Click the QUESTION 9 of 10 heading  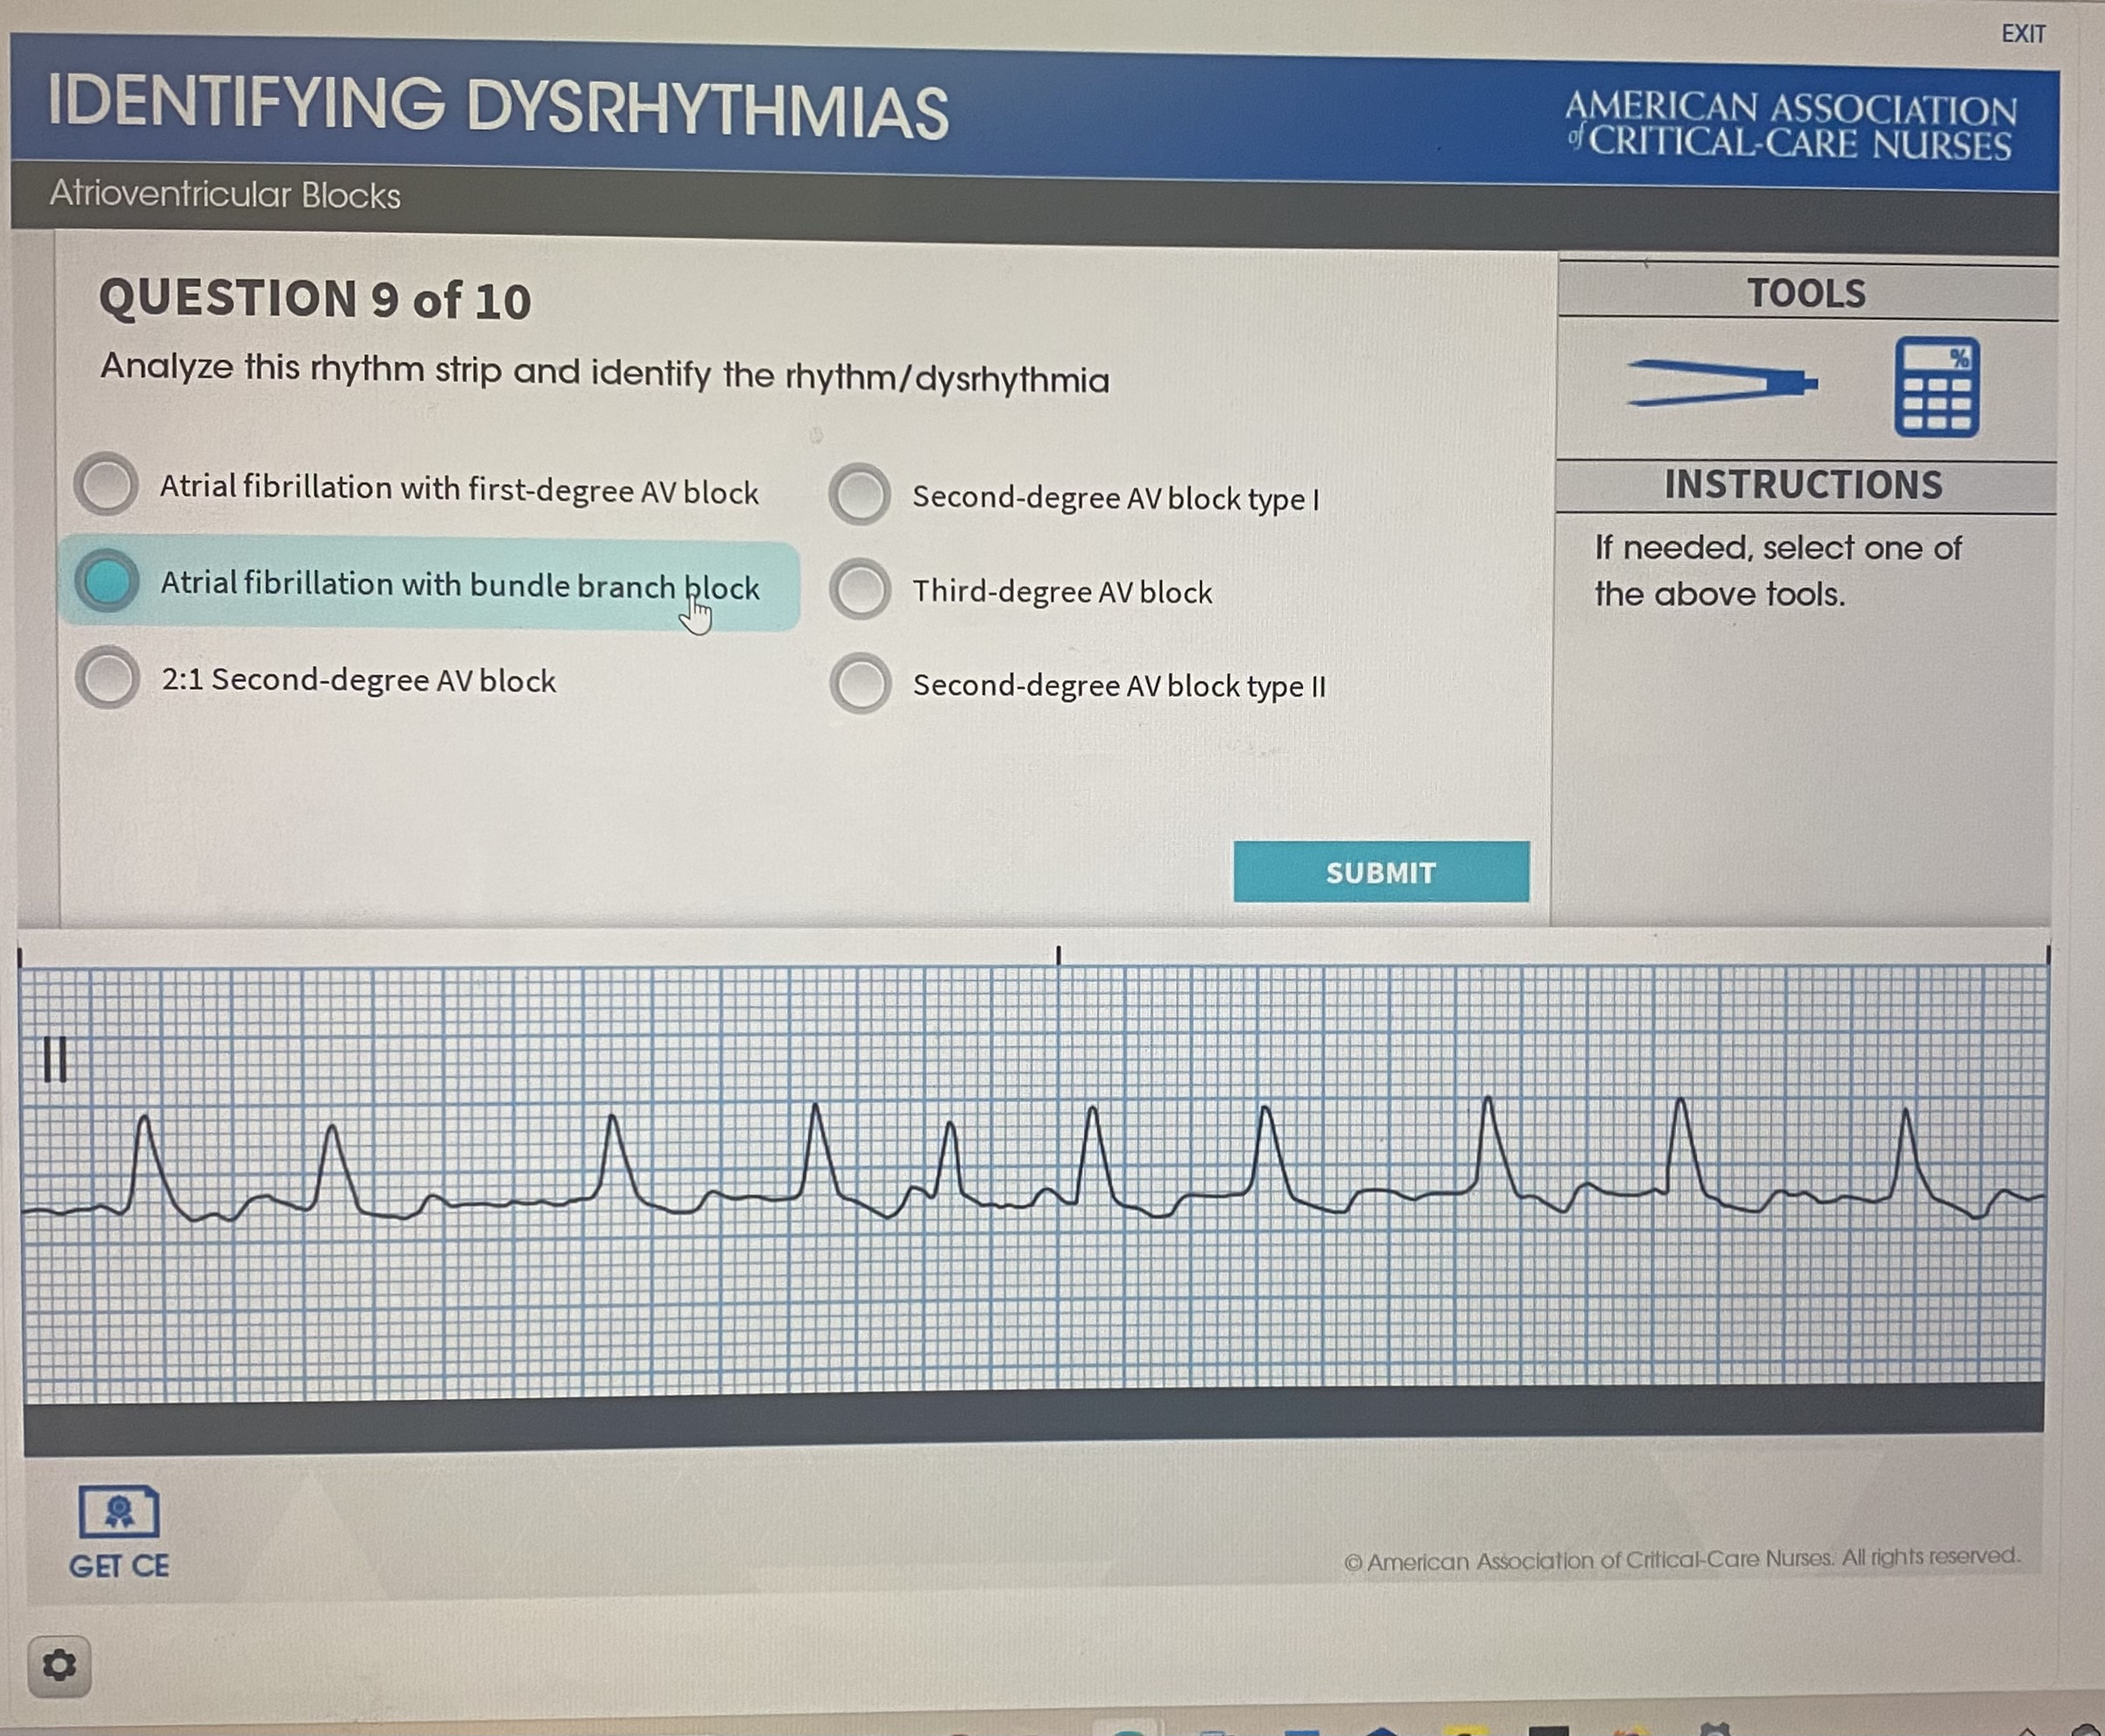pyautogui.click(x=315, y=299)
